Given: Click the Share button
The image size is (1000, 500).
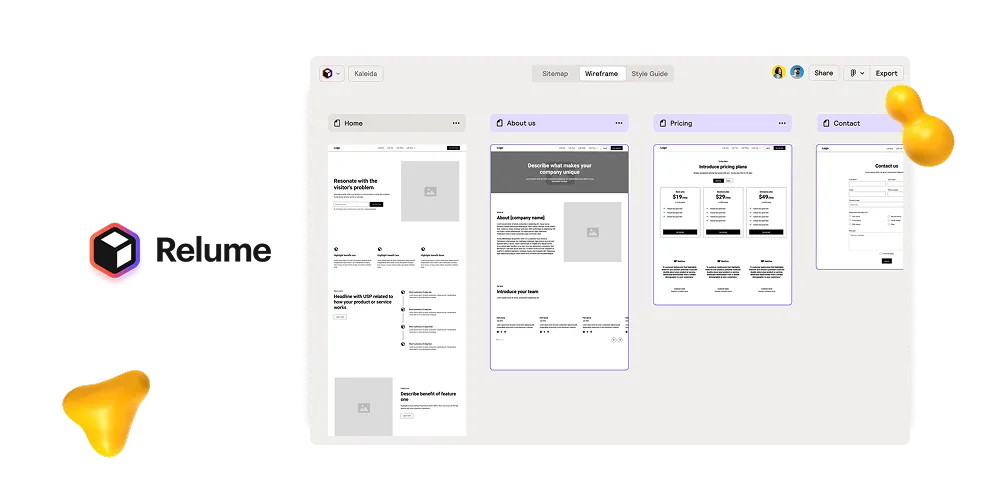Looking at the screenshot, I should (823, 73).
